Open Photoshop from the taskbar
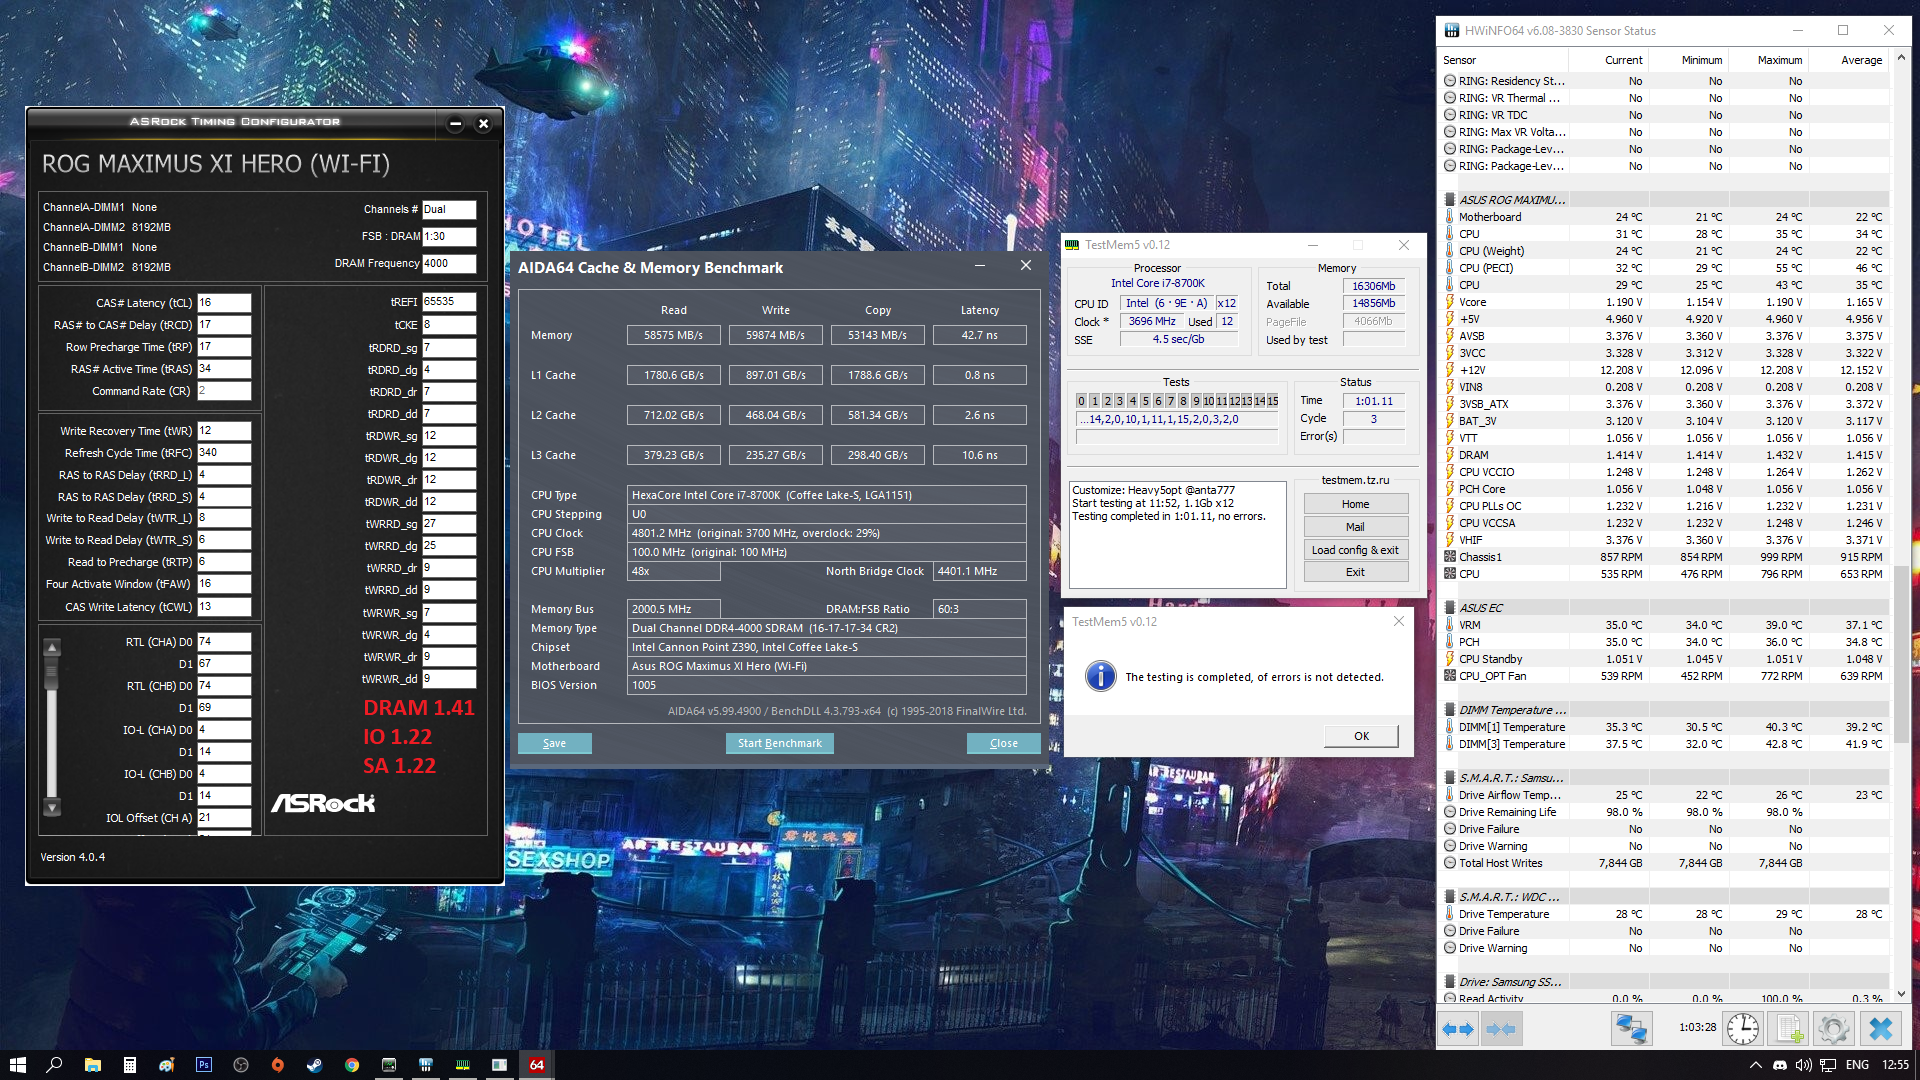This screenshot has width=1920, height=1080. (x=204, y=1065)
